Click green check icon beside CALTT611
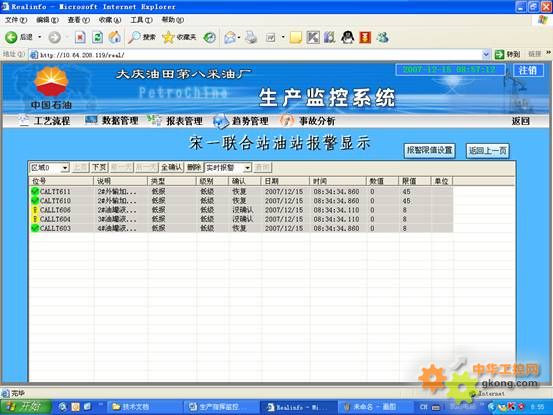Viewport: 553px width, 415px height. (x=35, y=191)
